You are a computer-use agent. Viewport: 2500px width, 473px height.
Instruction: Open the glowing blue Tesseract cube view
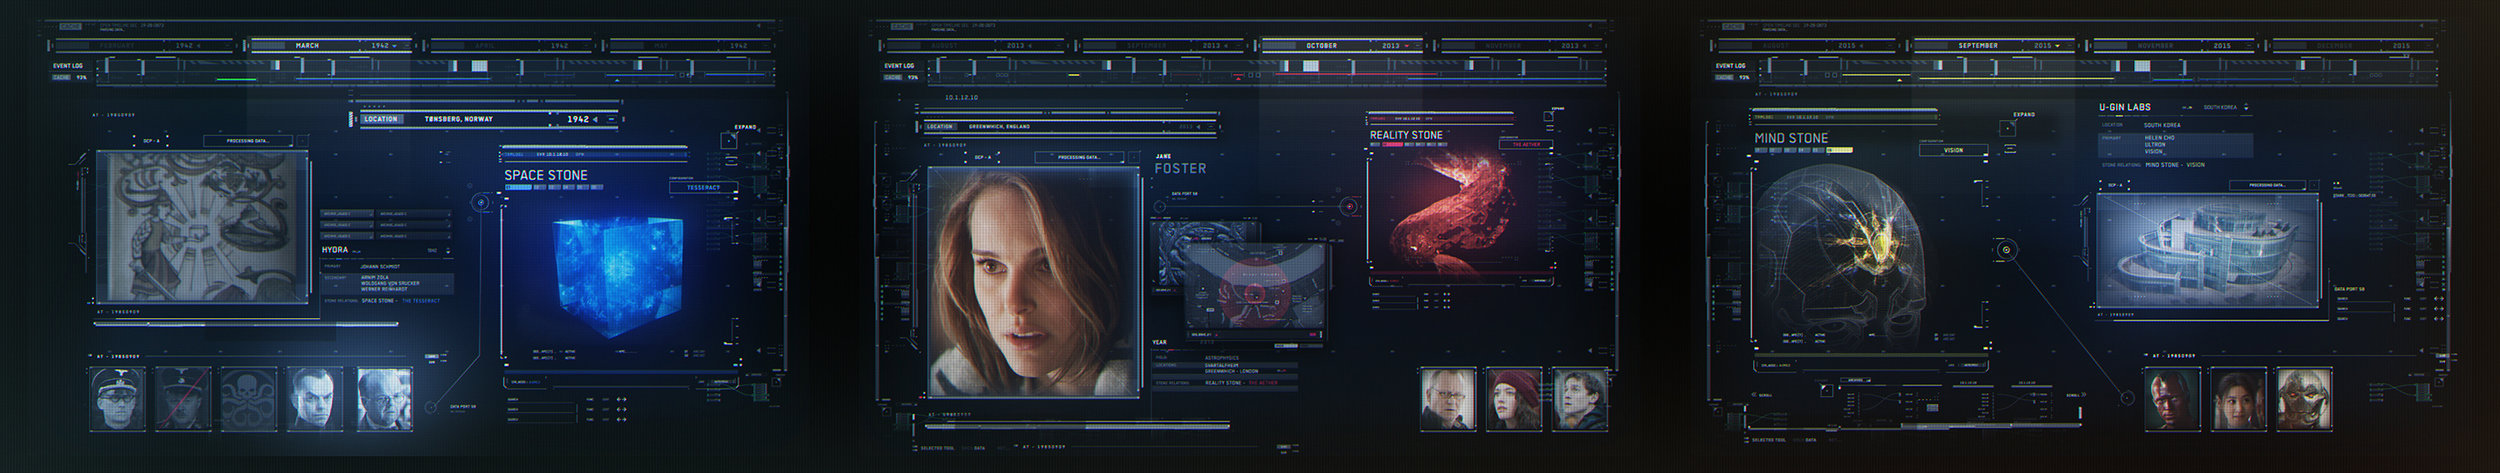pos(618,277)
